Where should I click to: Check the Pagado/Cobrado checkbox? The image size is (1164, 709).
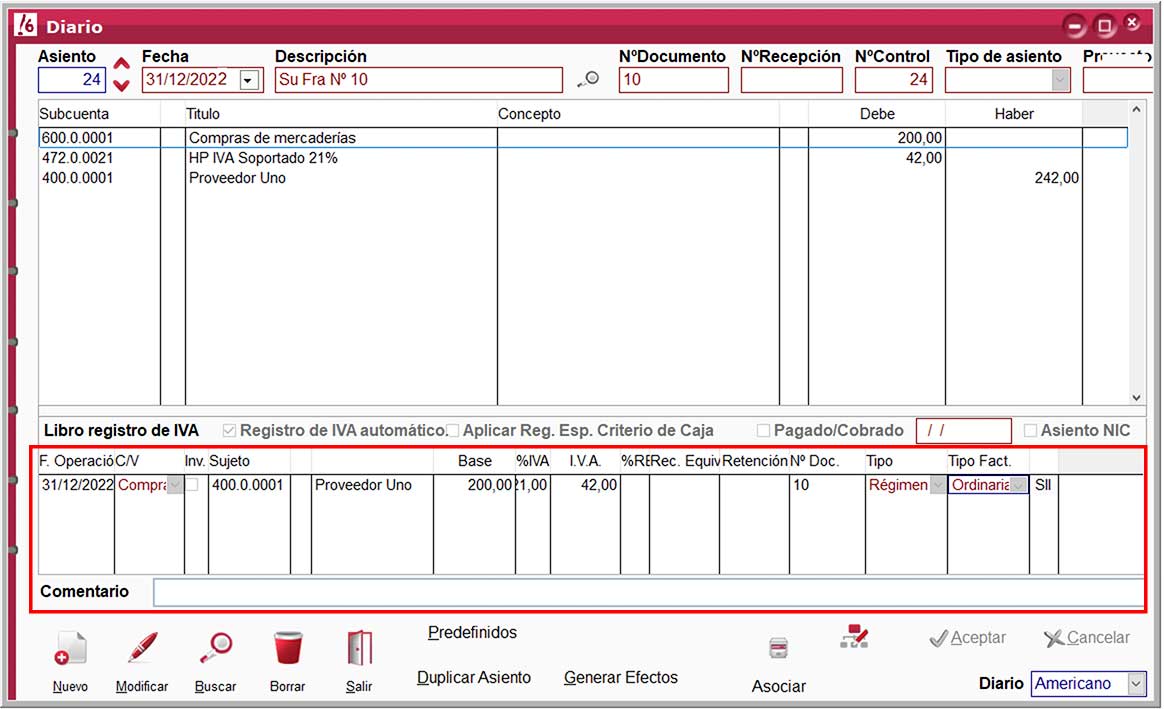click(x=763, y=431)
